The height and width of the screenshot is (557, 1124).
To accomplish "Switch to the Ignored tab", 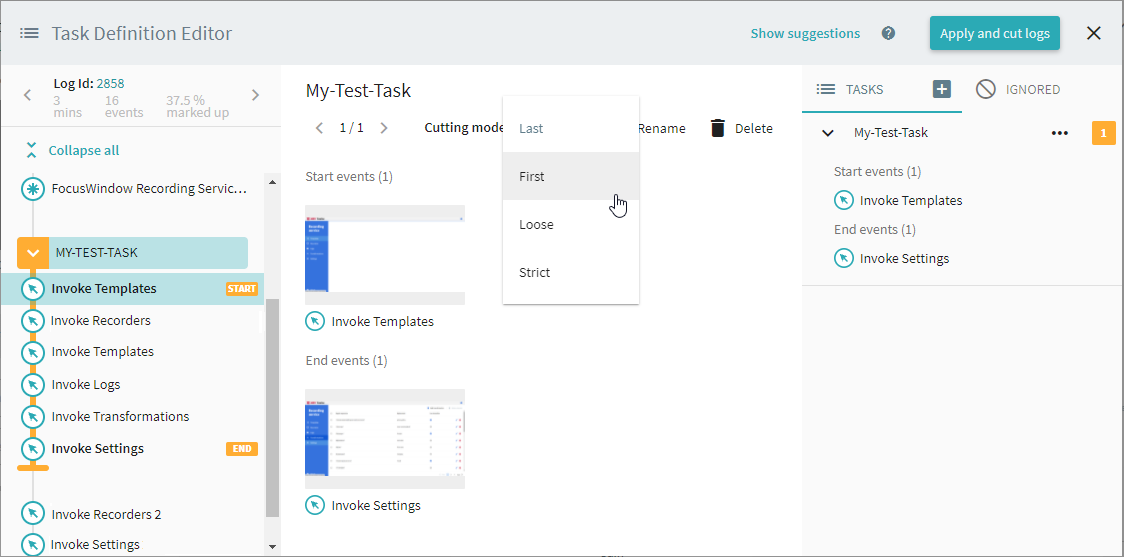I will [1018, 89].
